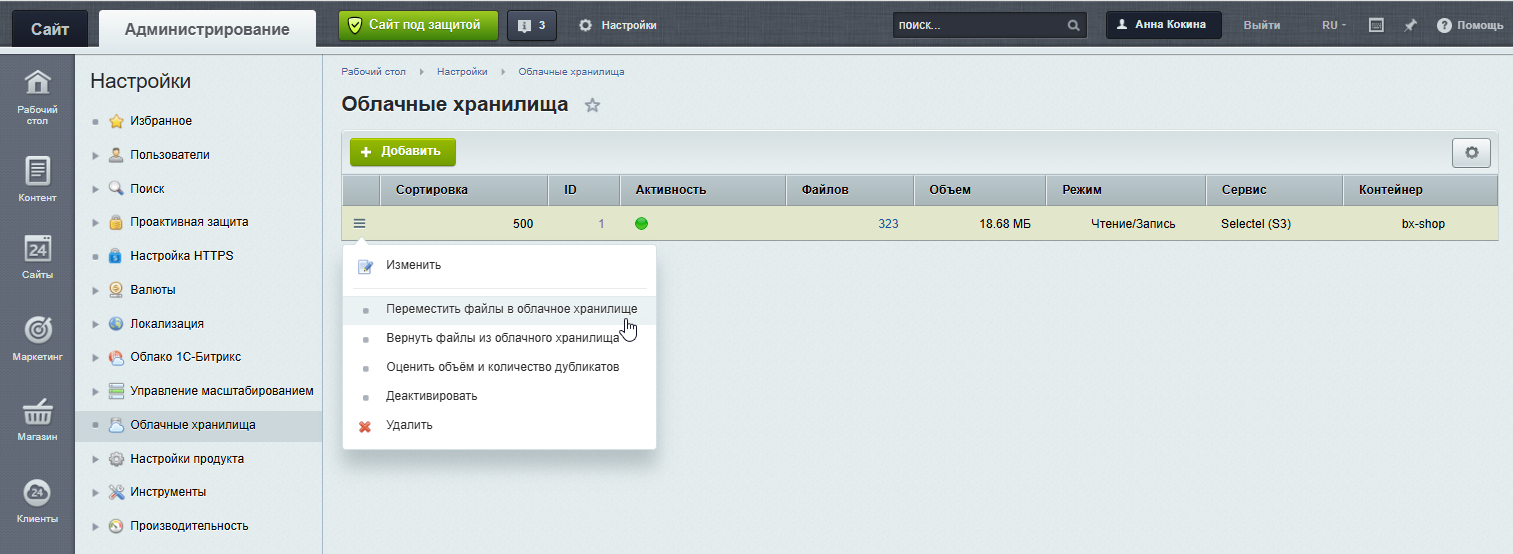Viewport: 1513px width, 554px height.
Task: Click the Выйти logout link
Action: (1261, 25)
